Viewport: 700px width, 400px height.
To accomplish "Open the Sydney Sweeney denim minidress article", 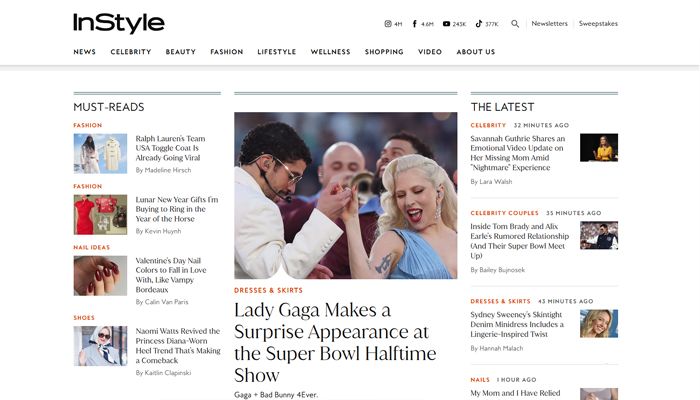I will pyautogui.click(x=518, y=324).
